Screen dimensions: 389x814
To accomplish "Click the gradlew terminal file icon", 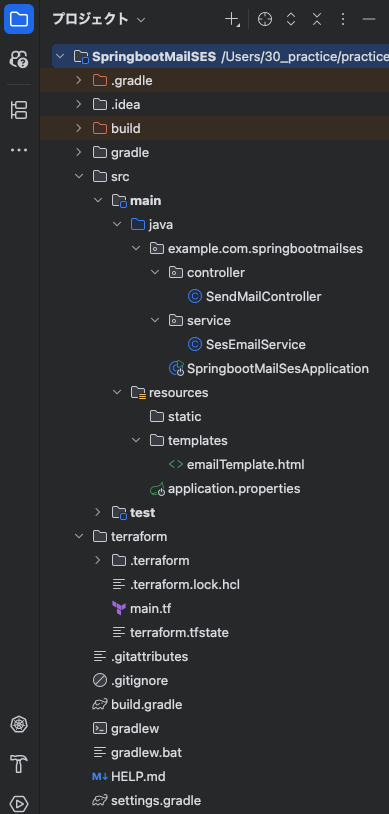I will (x=100, y=728).
